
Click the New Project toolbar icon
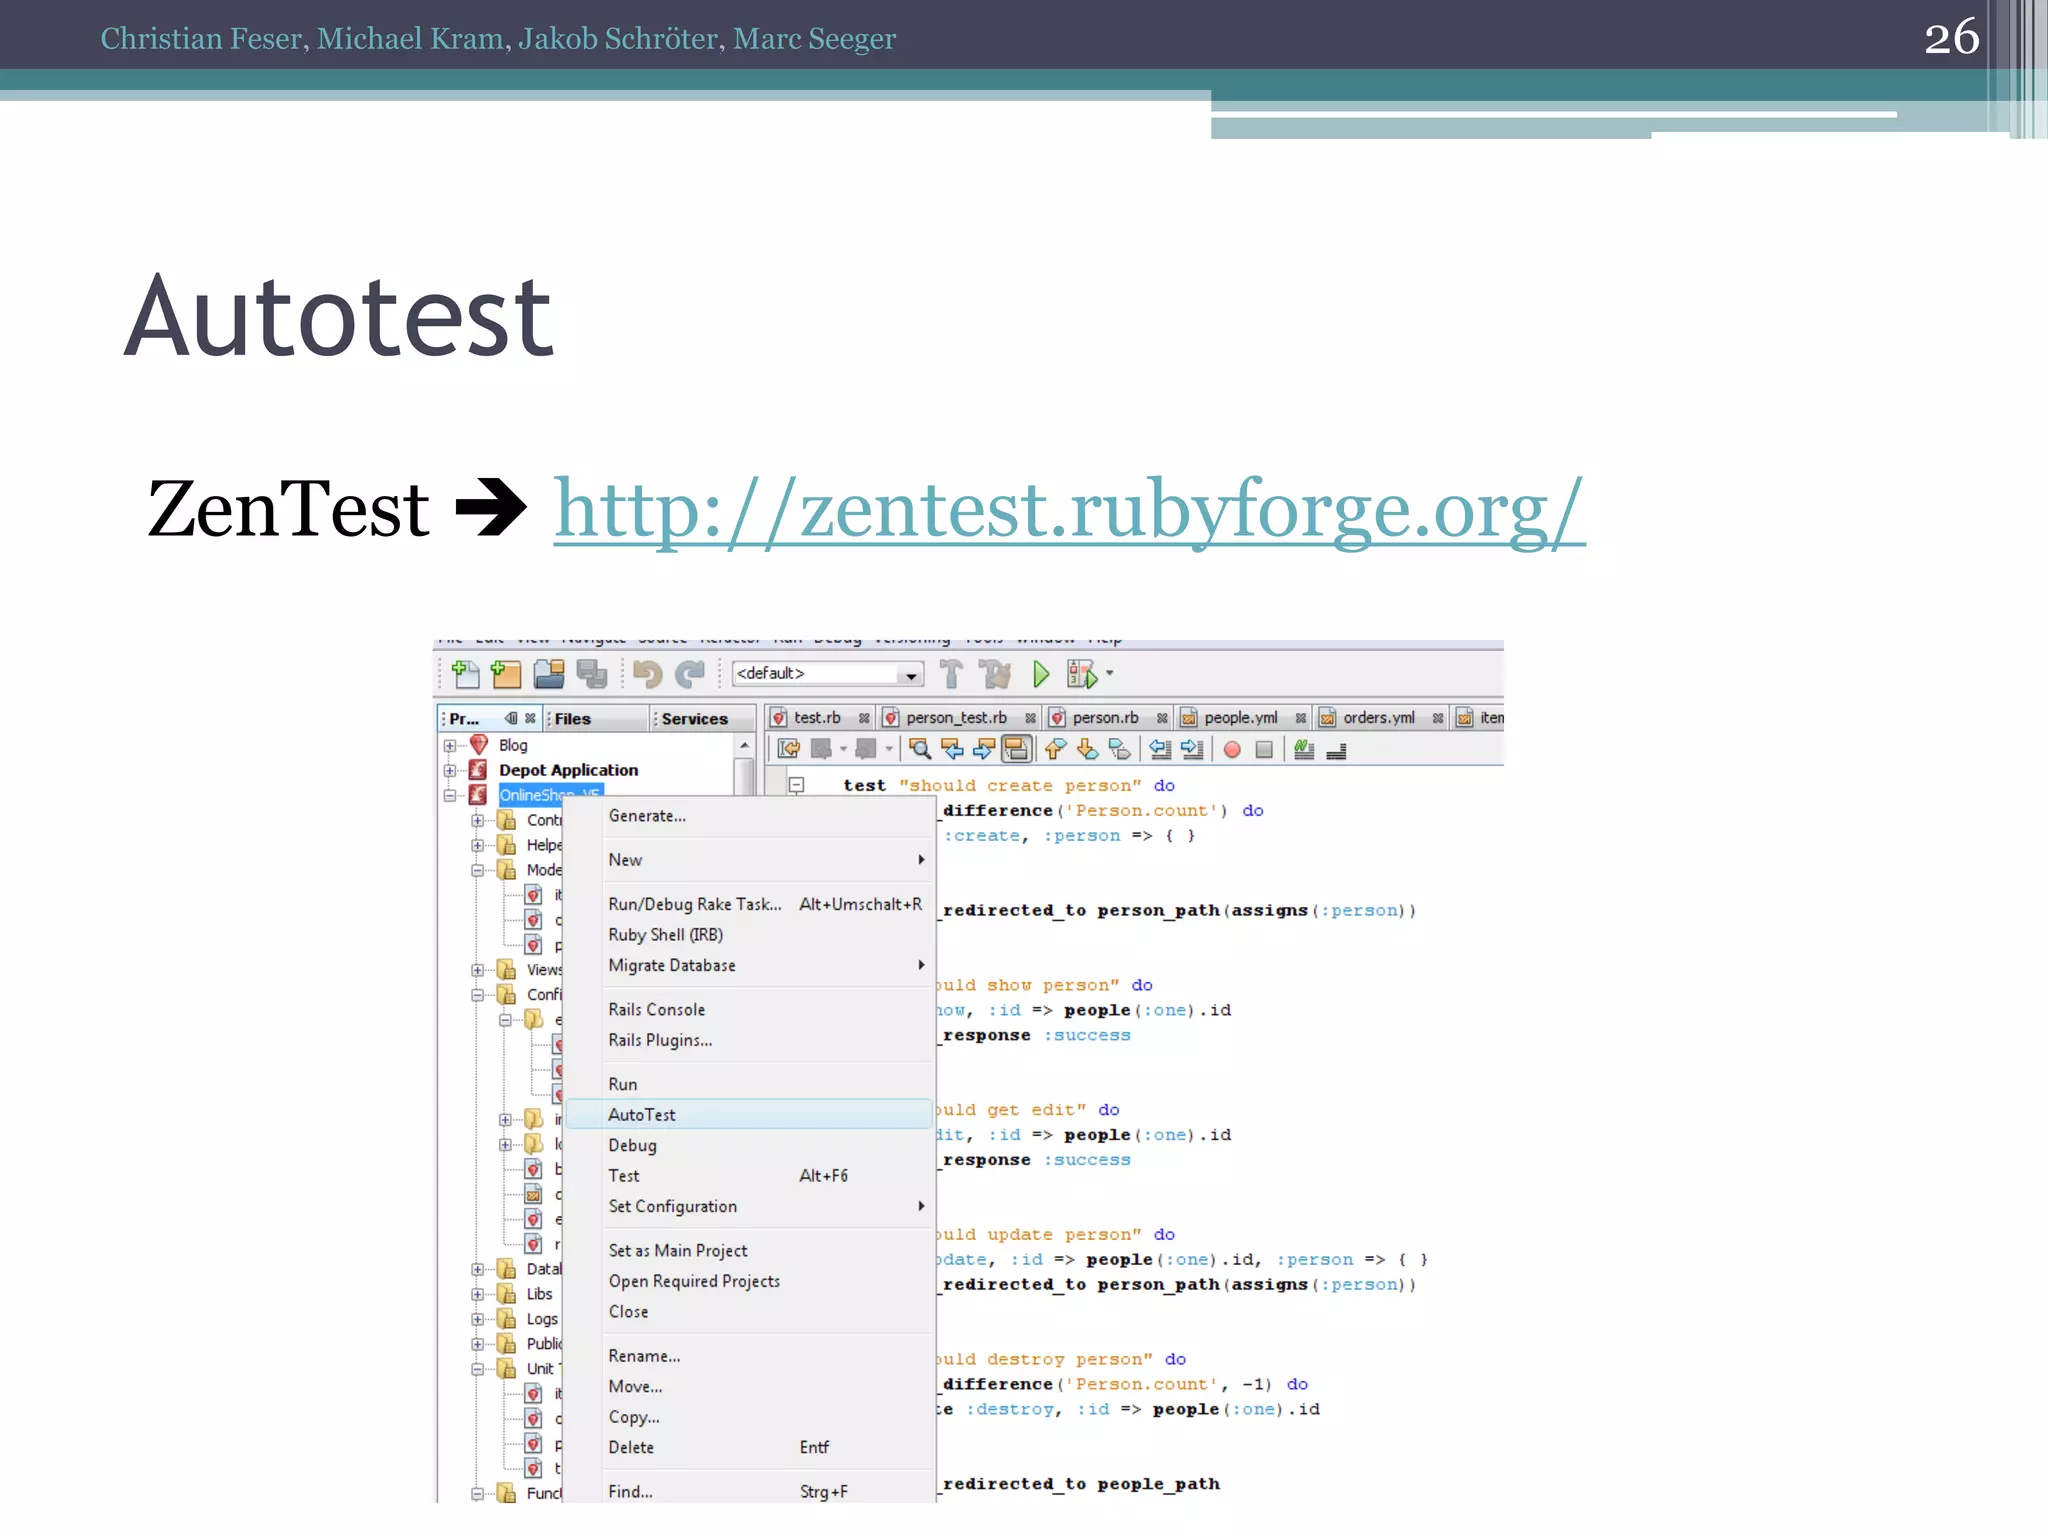pyautogui.click(x=506, y=674)
